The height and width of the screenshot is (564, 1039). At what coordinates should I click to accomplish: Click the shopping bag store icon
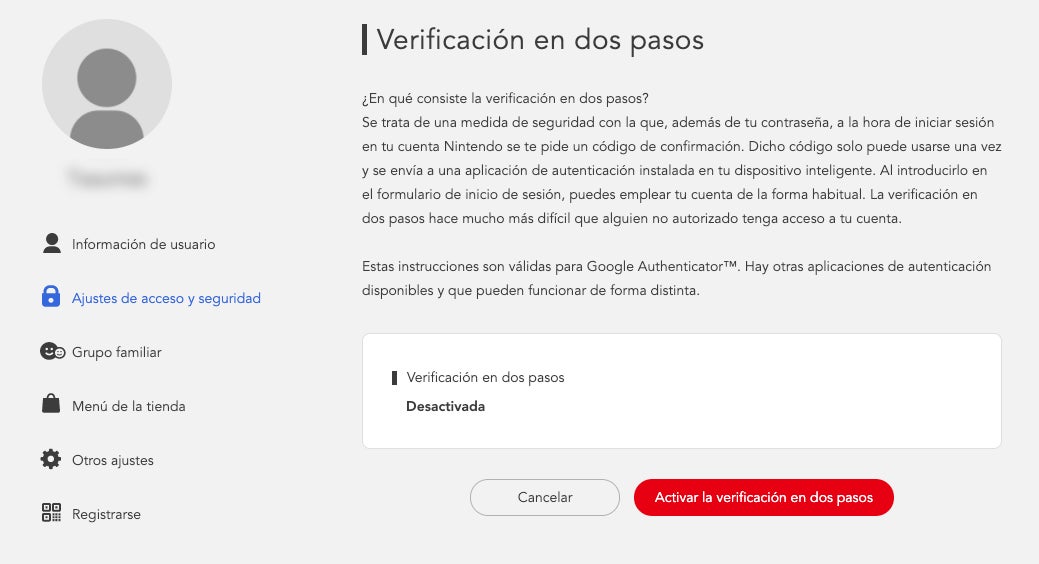[51, 405]
